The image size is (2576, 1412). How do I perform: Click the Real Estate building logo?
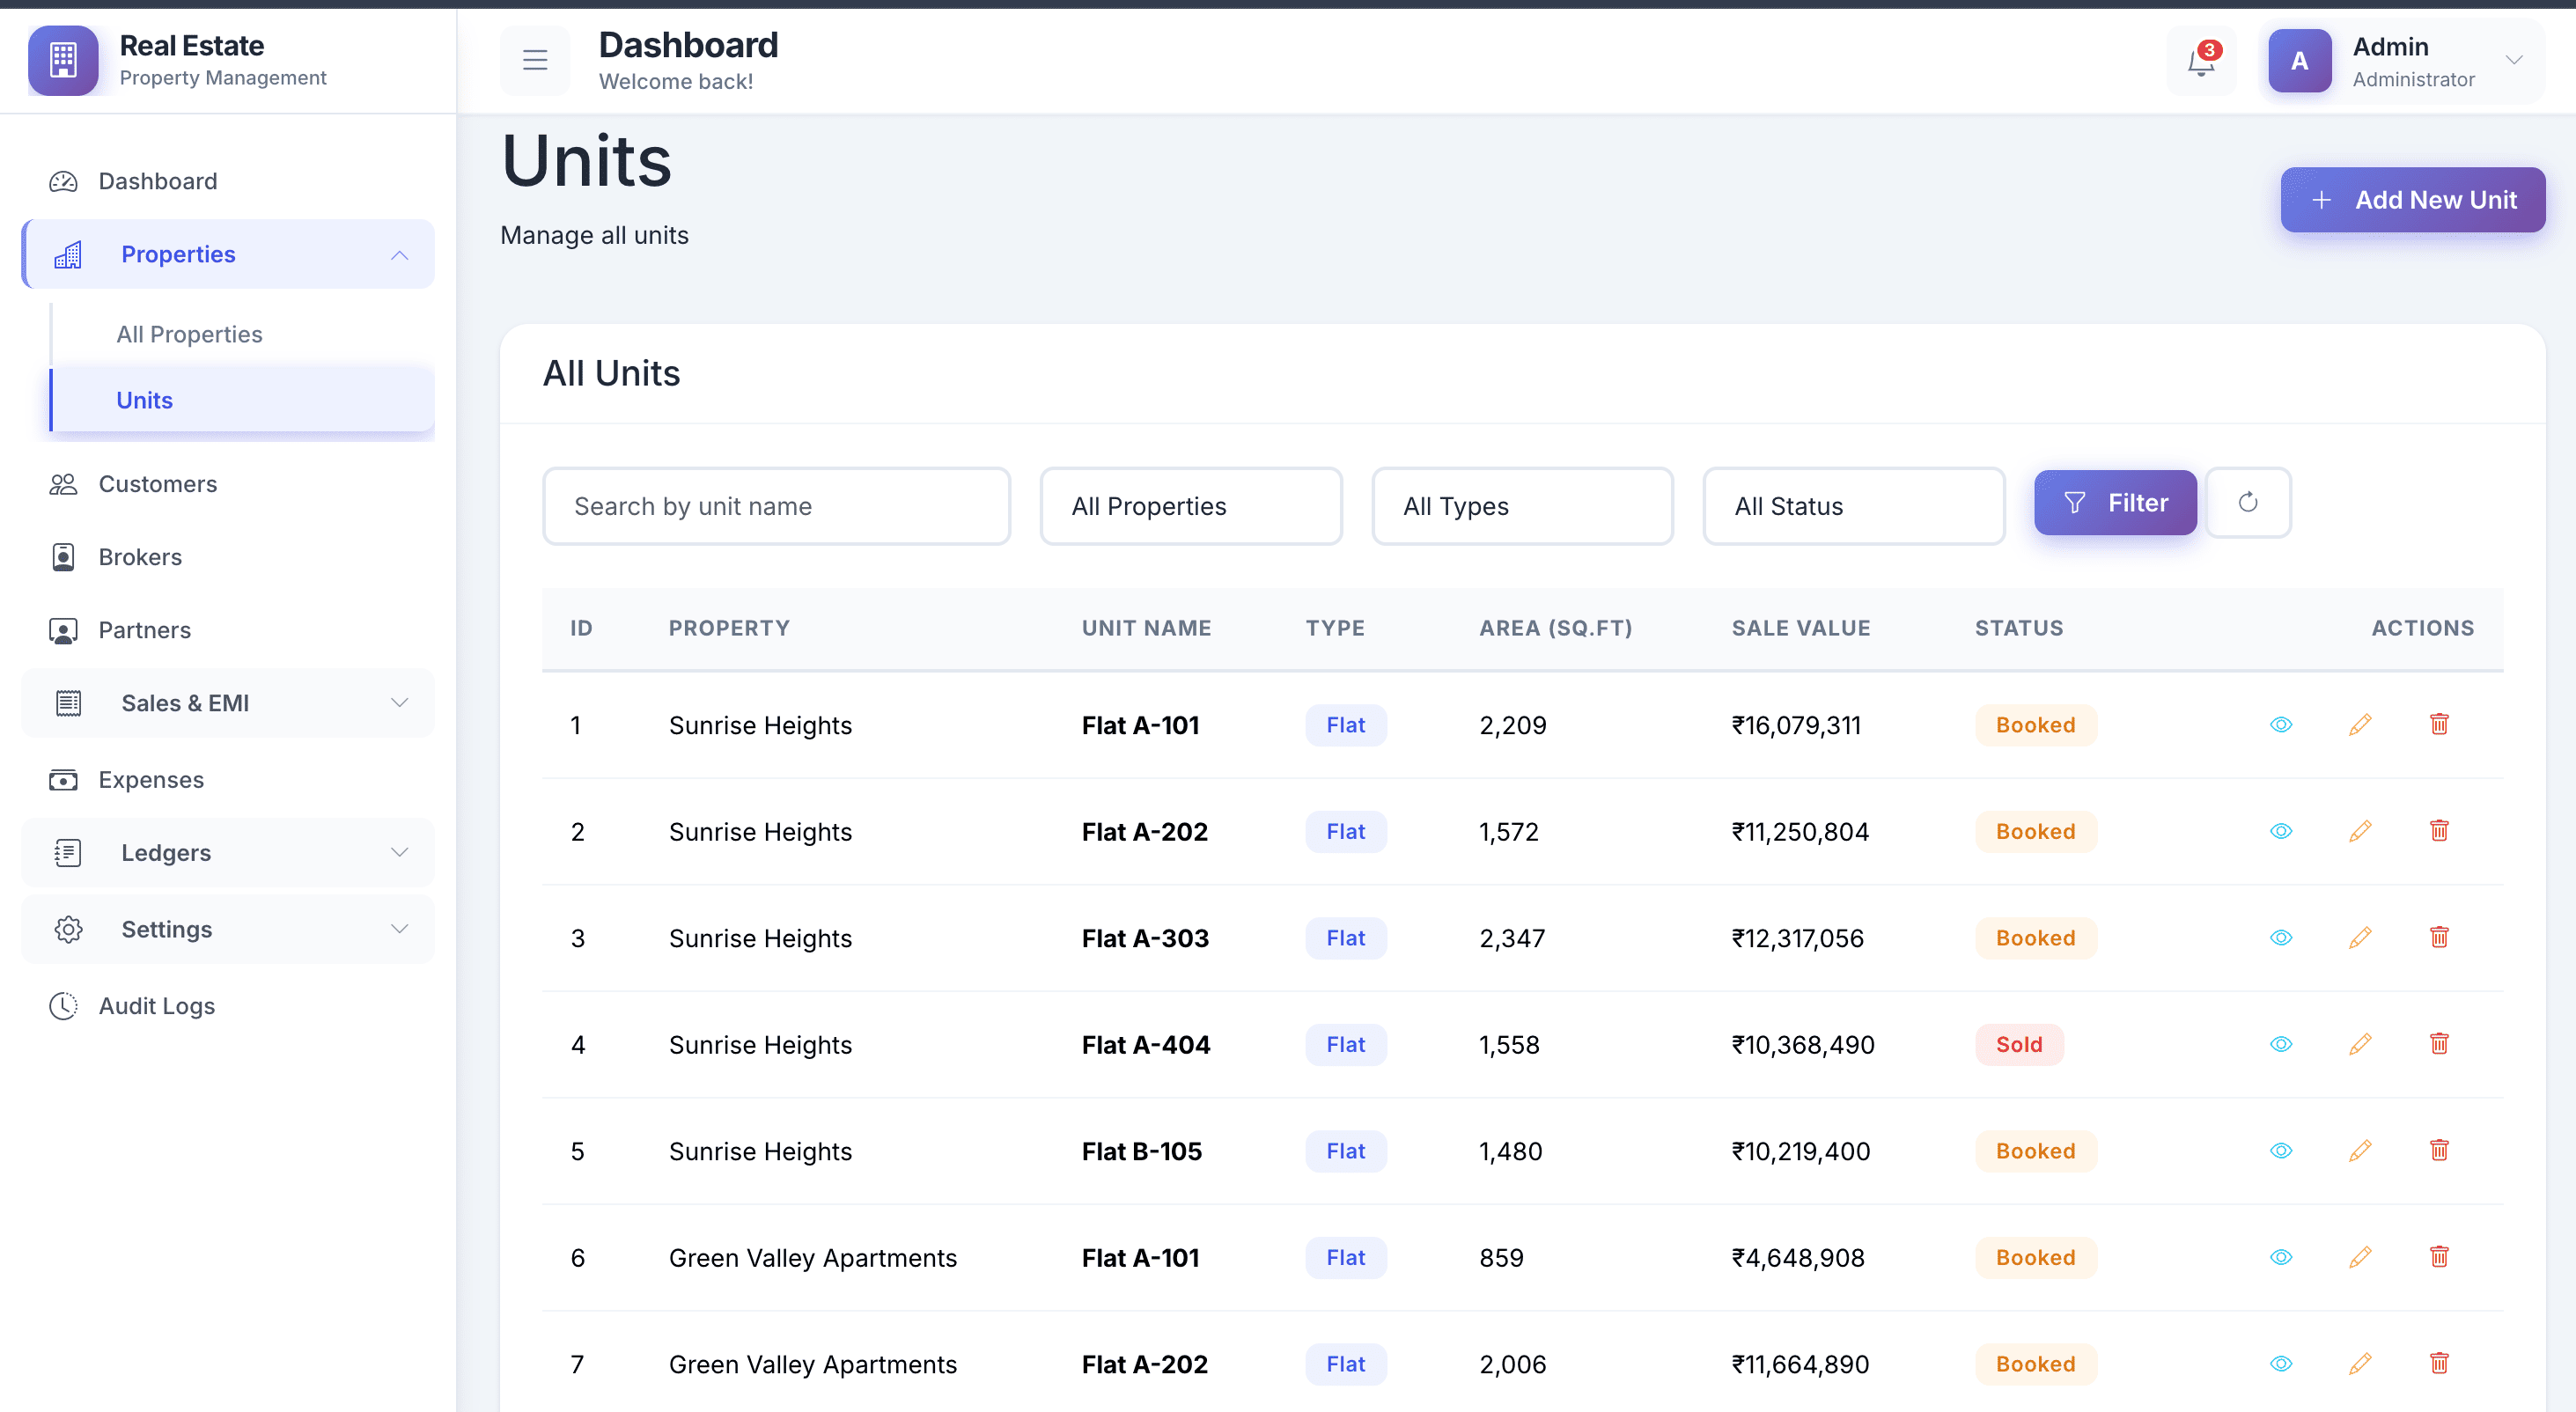(x=63, y=60)
